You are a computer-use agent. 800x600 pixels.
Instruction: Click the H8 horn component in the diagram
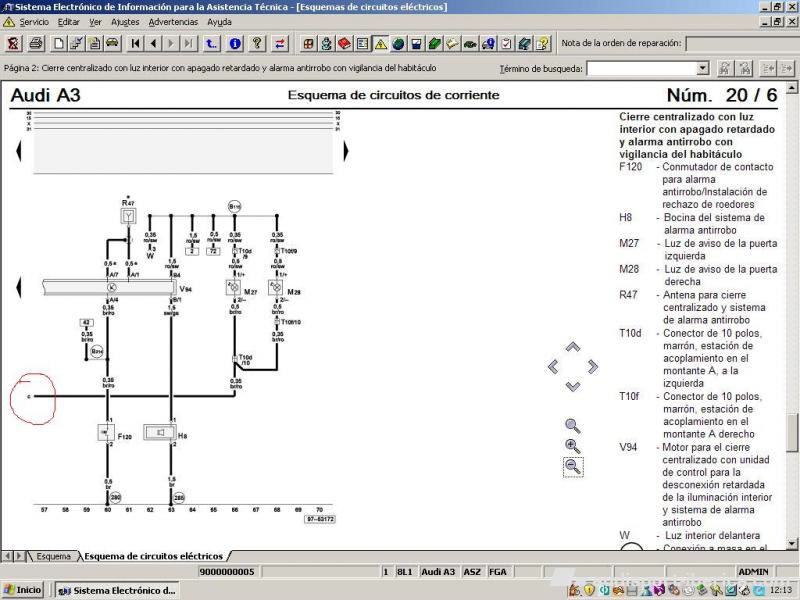[160, 433]
